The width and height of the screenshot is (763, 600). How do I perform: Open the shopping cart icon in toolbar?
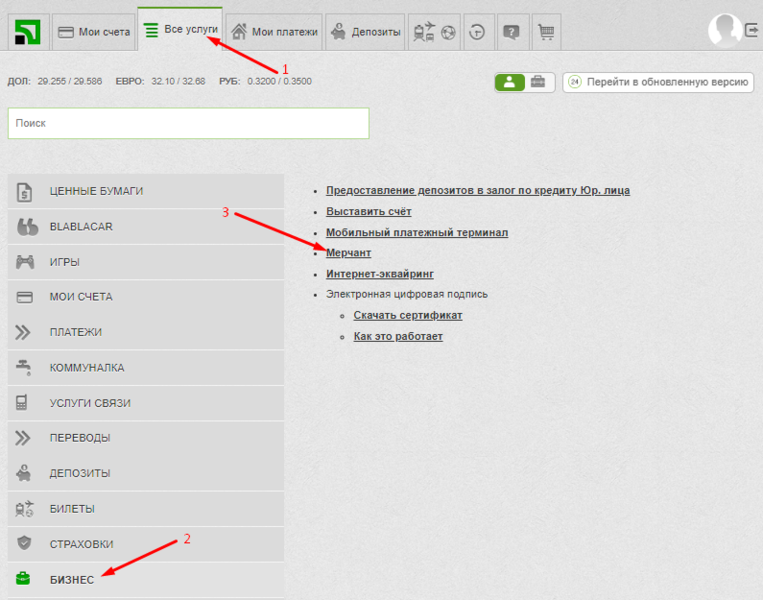pyautogui.click(x=546, y=32)
